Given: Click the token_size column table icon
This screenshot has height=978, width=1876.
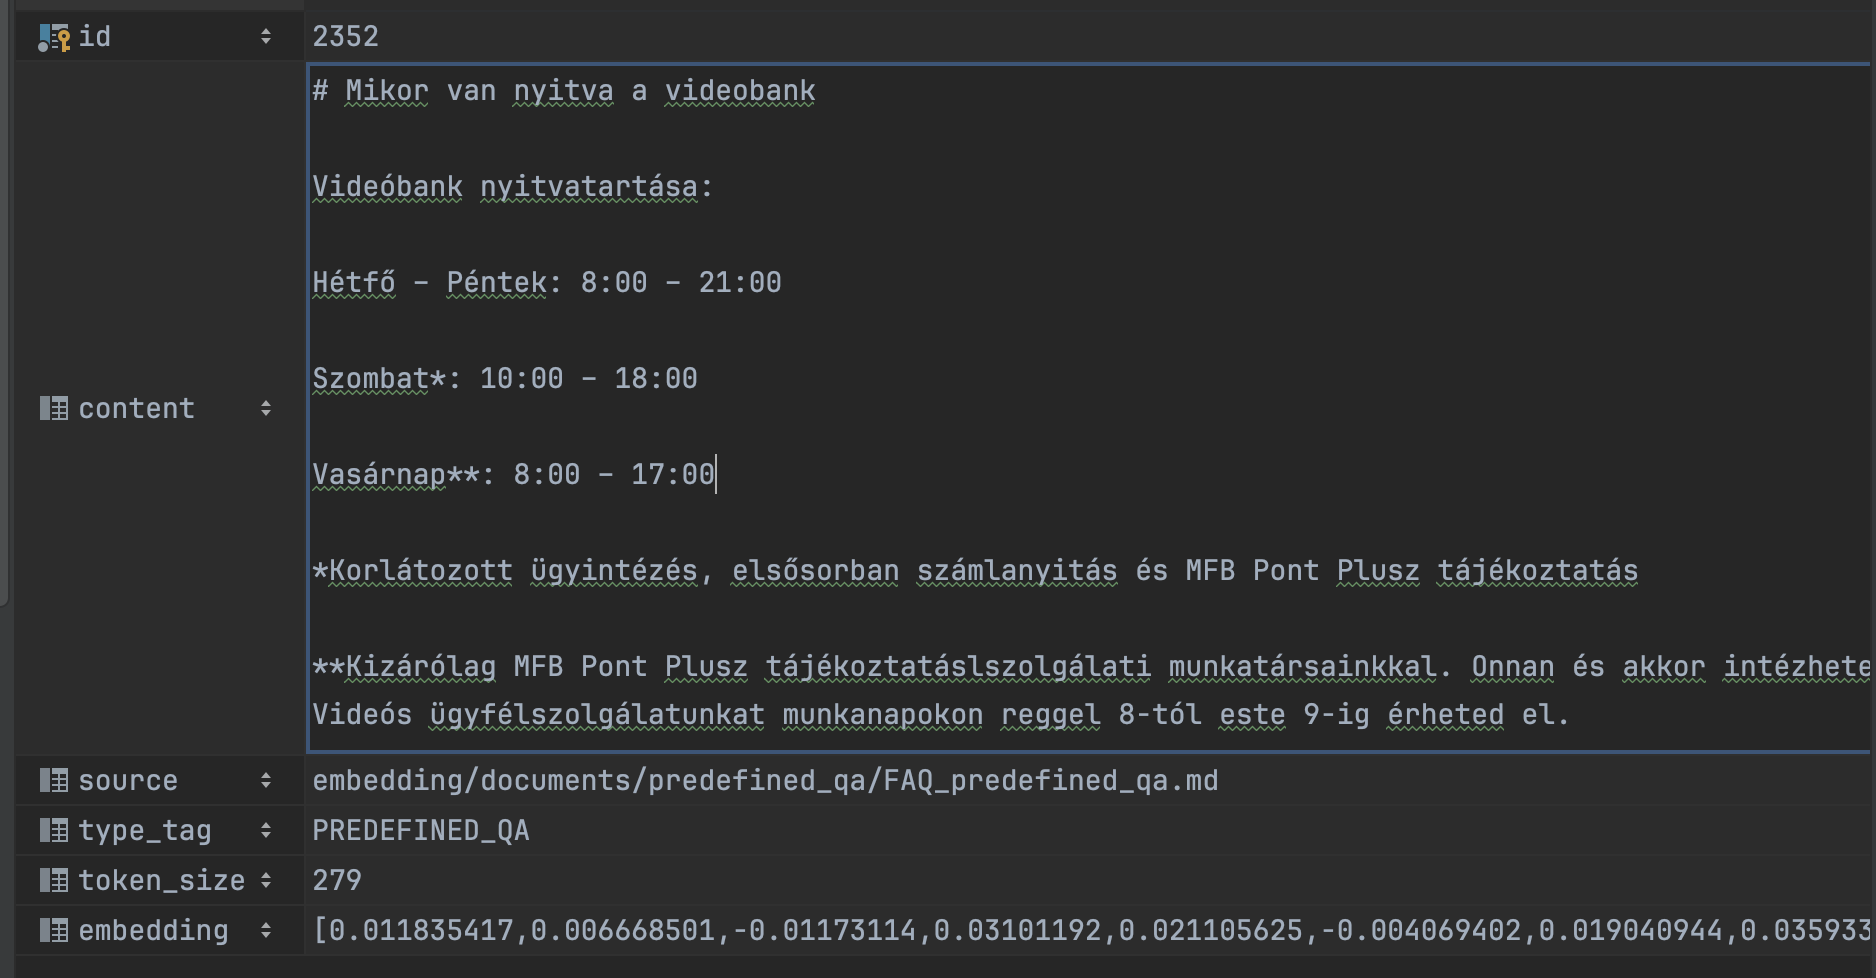Looking at the screenshot, I should click(x=54, y=880).
